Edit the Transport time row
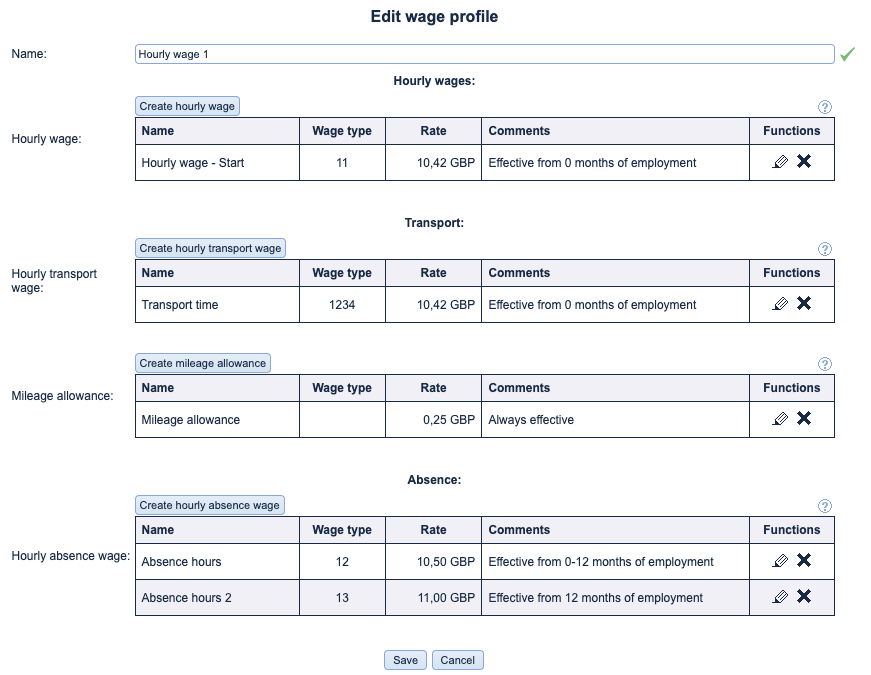 point(780,304)
